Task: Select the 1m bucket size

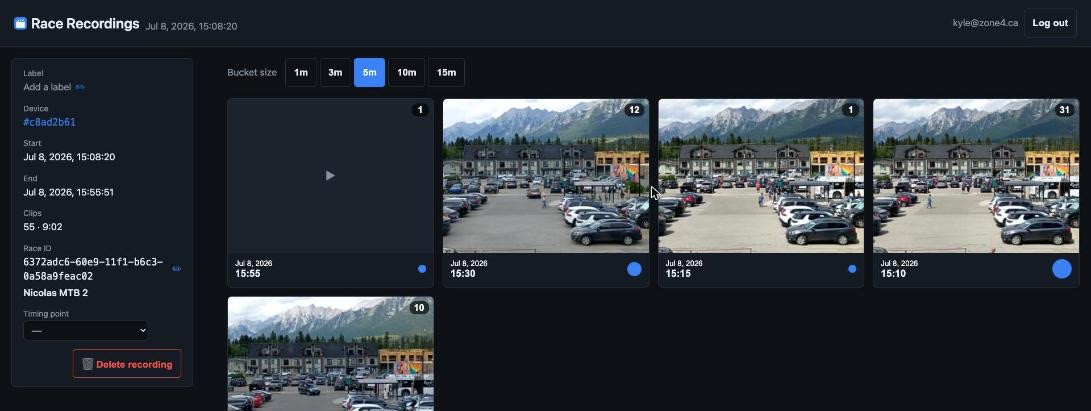Action: coord(301,72)
